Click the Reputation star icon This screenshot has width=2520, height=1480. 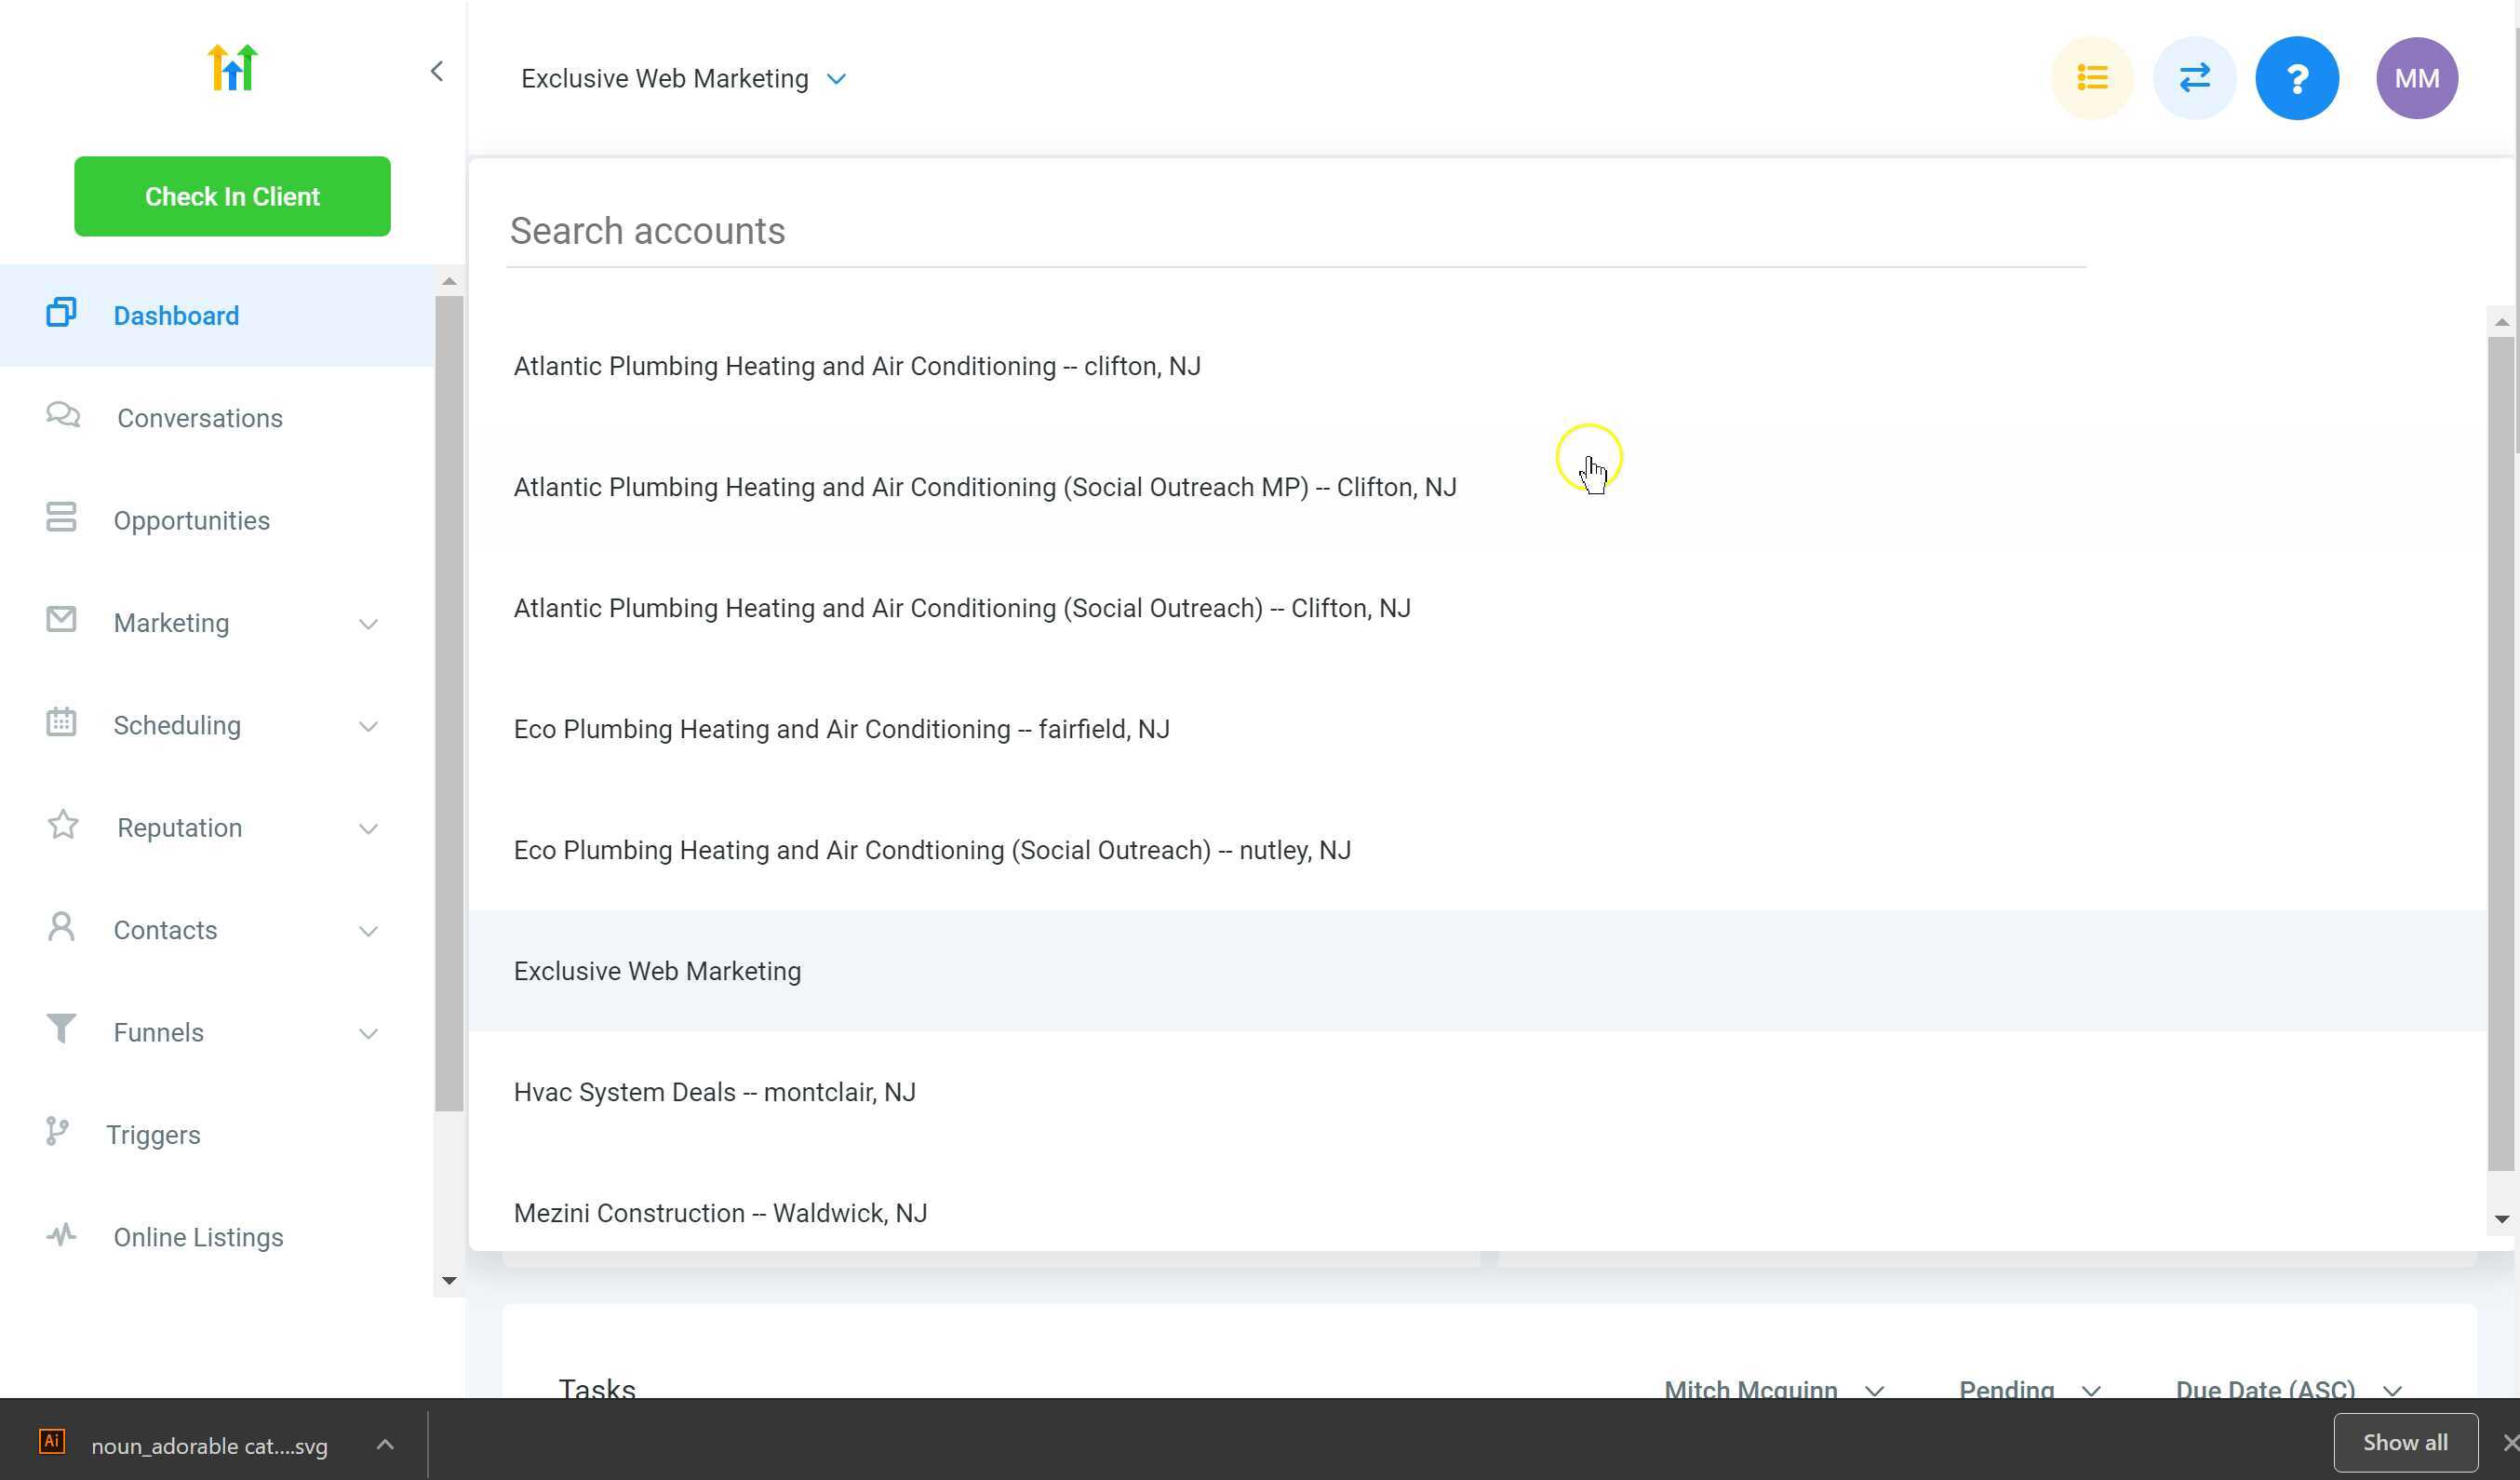pos(63,825)
